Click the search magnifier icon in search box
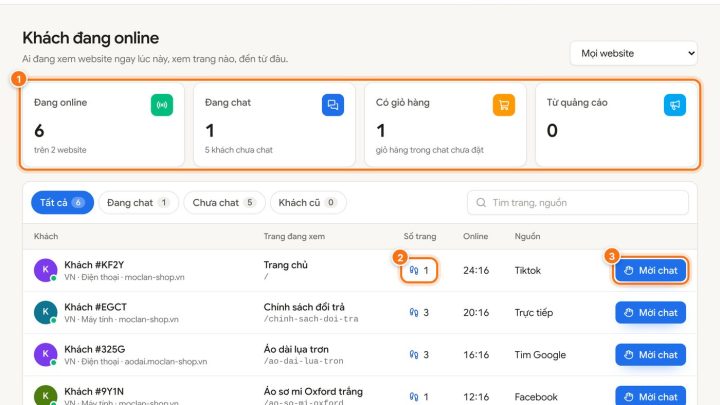This screenshot has height=405, width=720. (481, 202)
